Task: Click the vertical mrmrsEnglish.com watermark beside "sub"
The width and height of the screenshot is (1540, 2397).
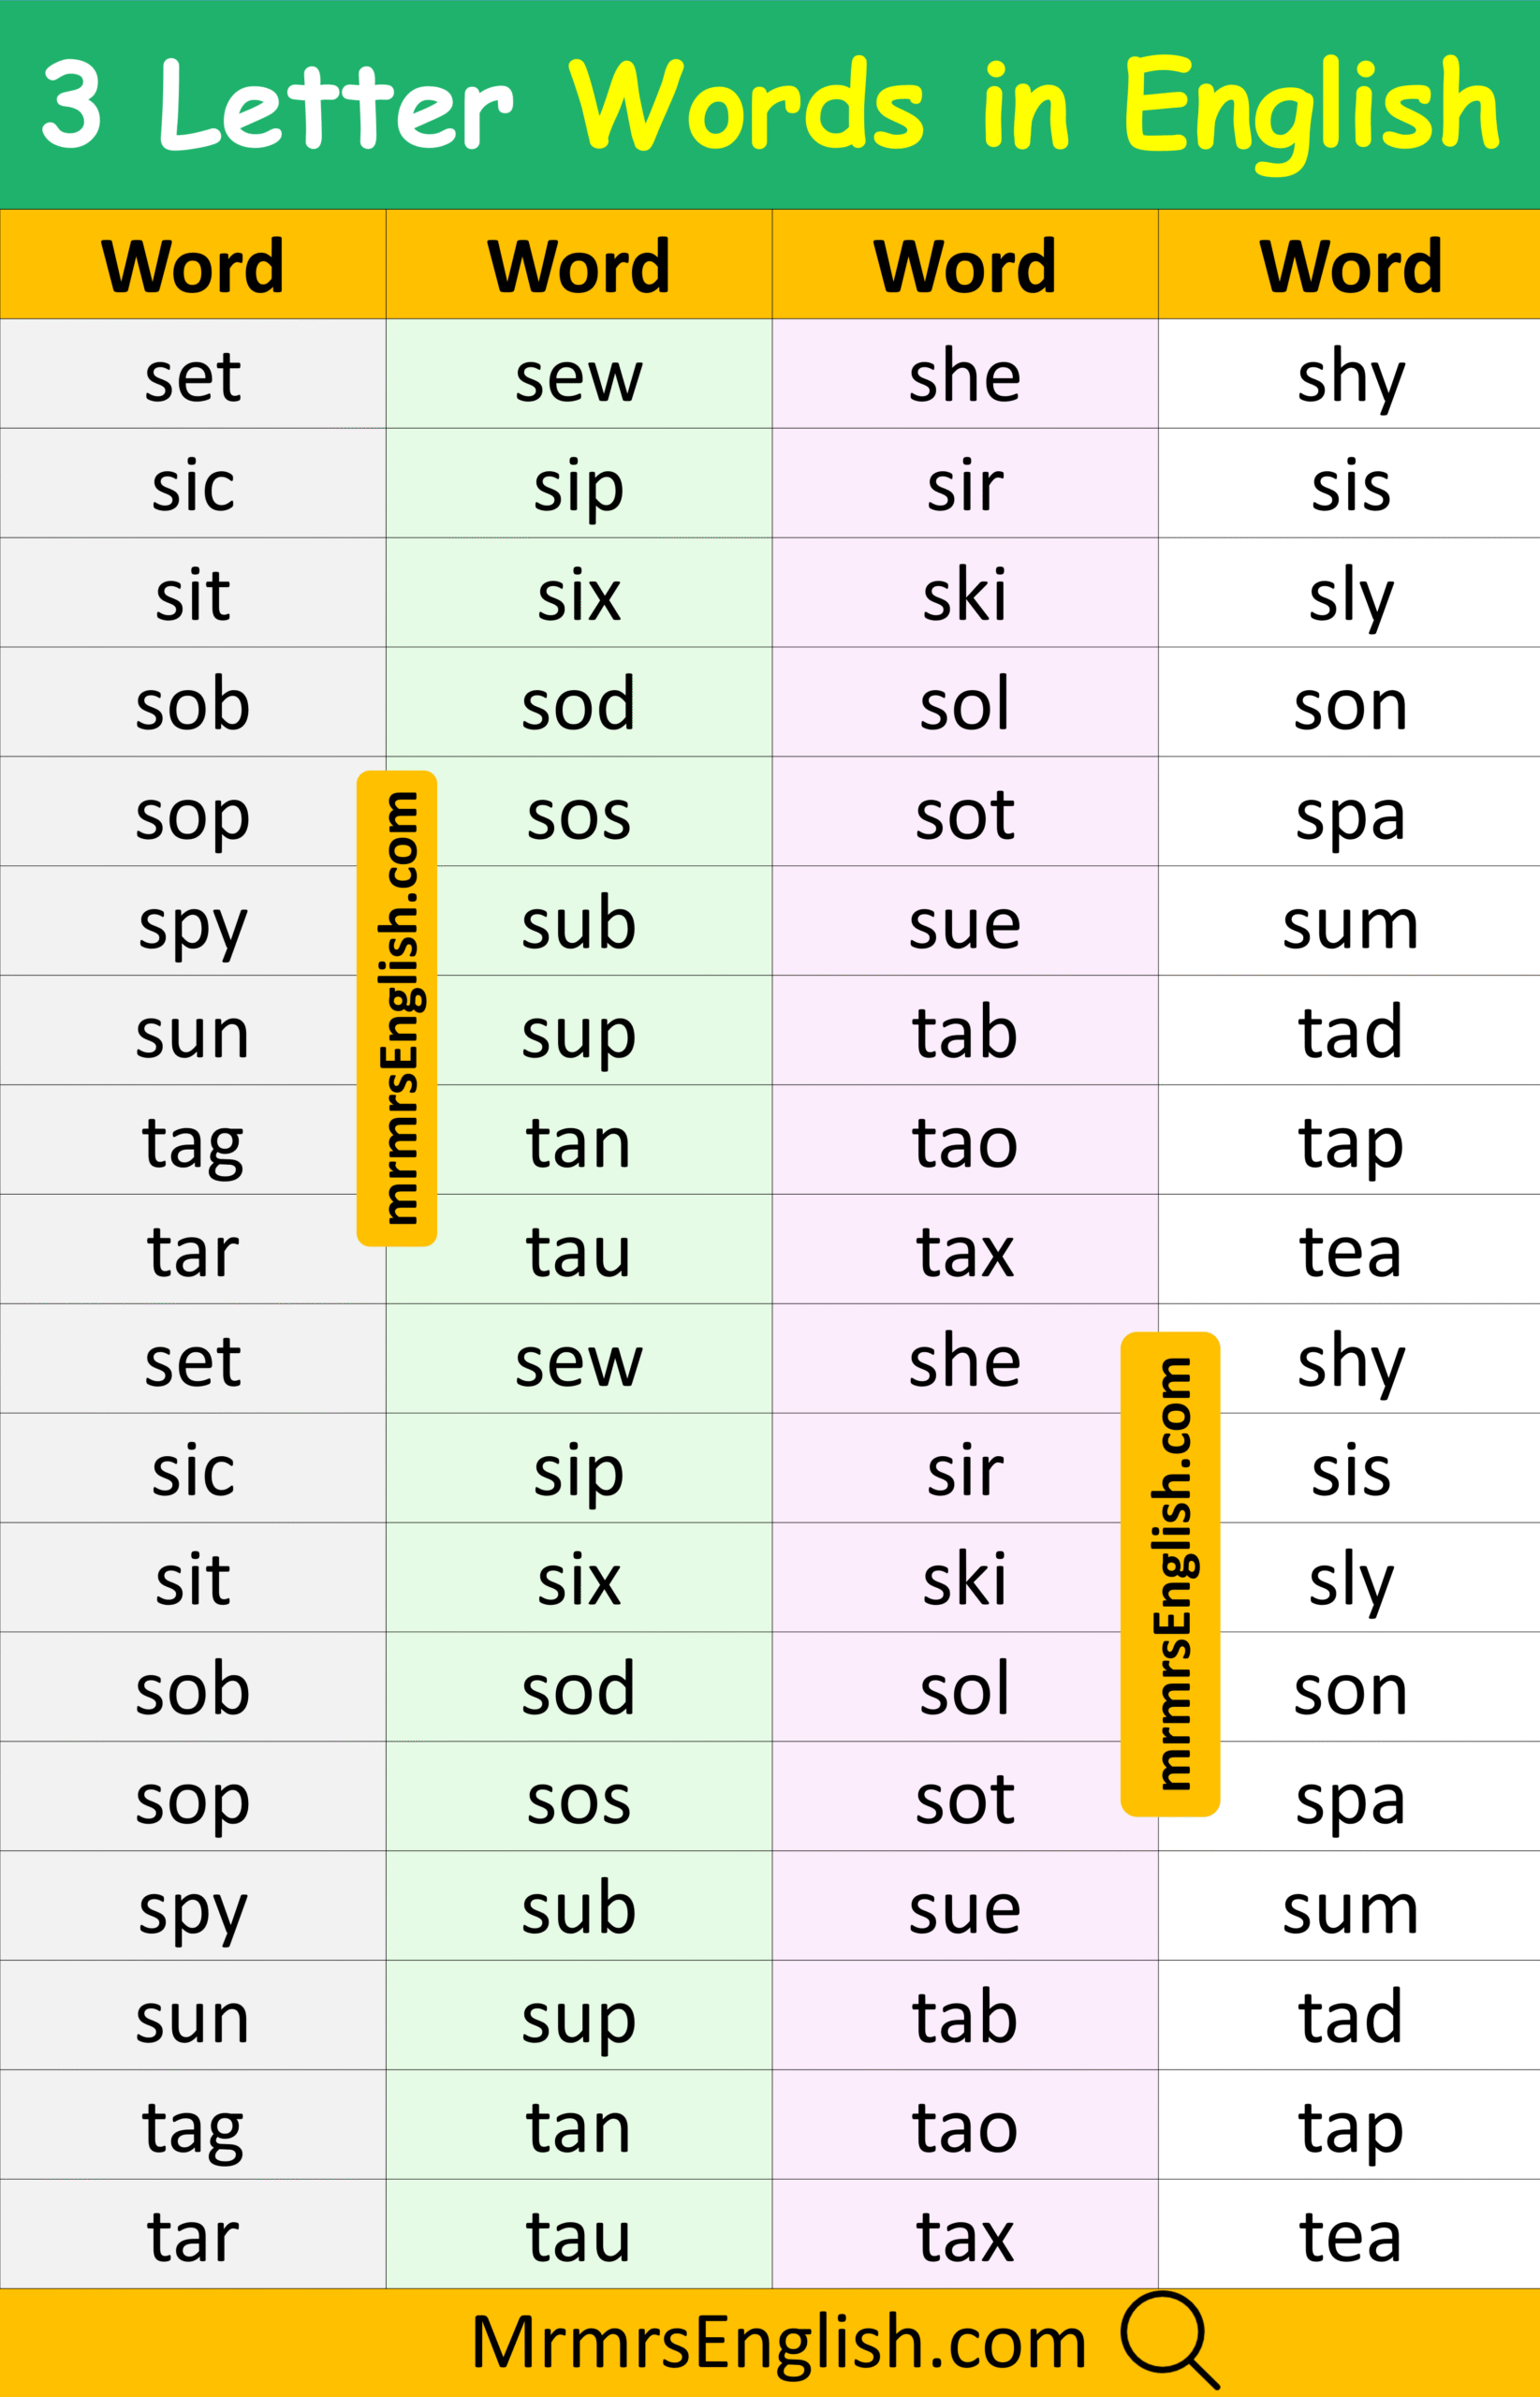Action: point(397,1007)
